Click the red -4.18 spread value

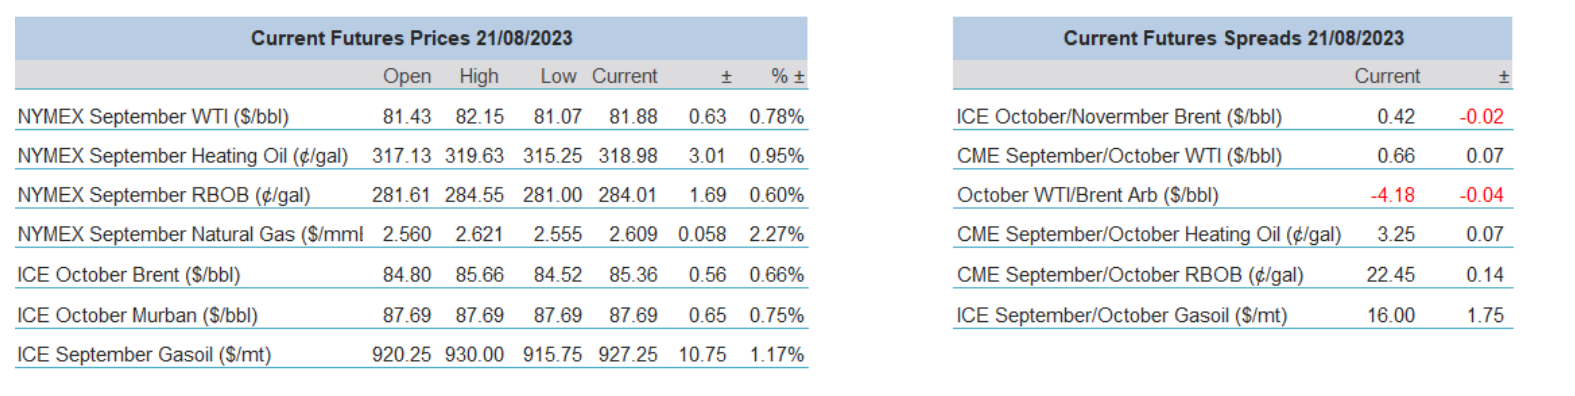pyautogui.click(x=1392, y=195)
